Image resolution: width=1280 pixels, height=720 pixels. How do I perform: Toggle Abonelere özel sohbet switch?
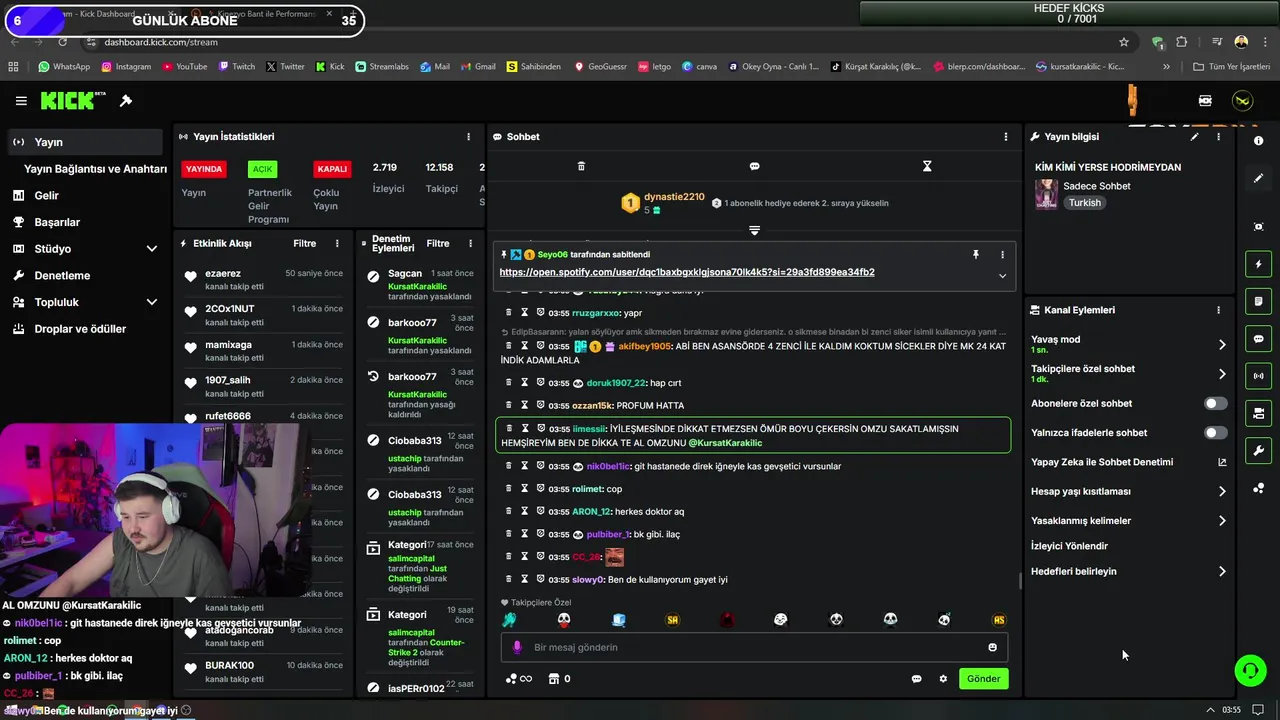tap(1215, 404)
